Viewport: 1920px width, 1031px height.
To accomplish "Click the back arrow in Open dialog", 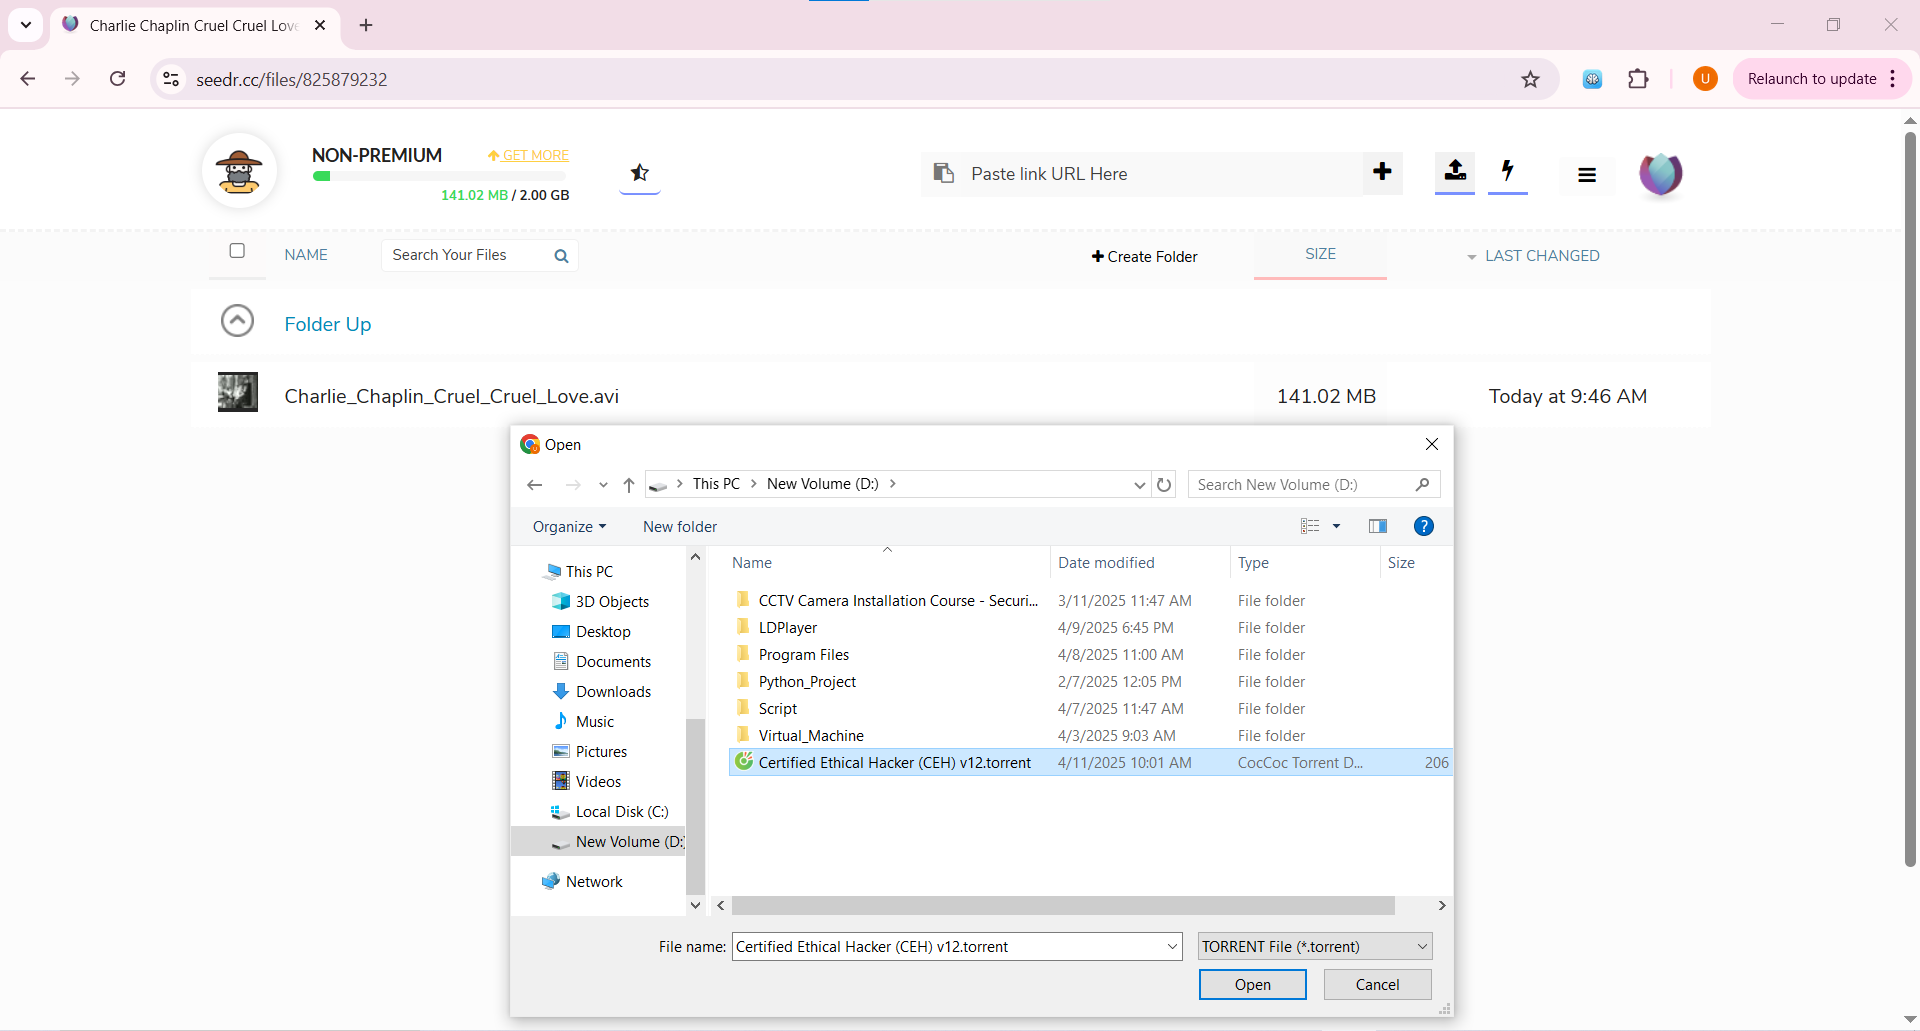I will 535,485.
